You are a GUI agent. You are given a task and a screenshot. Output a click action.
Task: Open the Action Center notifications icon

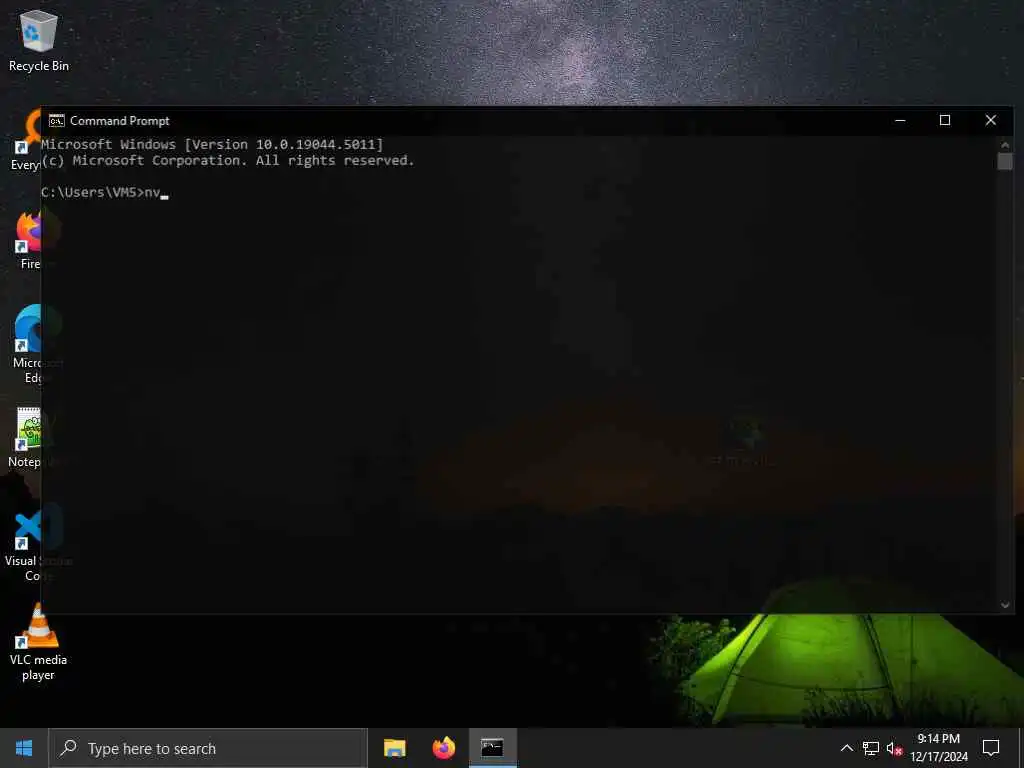pos(991,748)
